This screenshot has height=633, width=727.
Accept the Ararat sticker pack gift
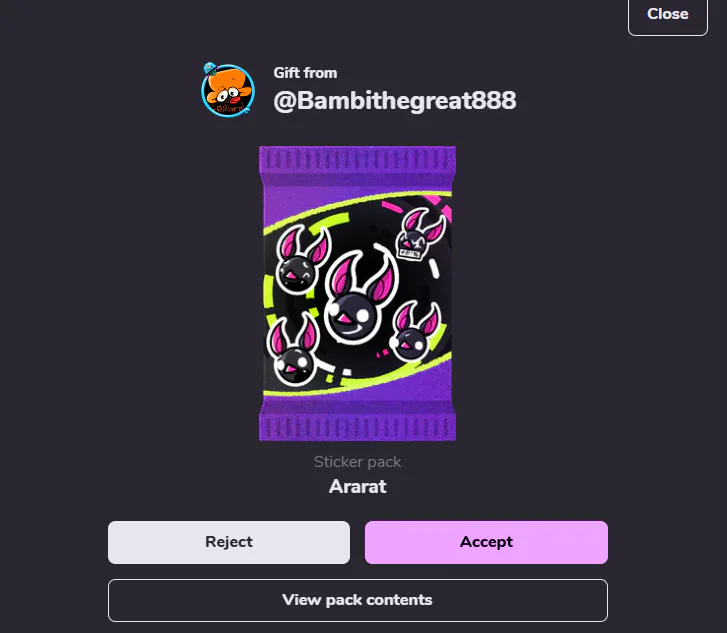486,542
